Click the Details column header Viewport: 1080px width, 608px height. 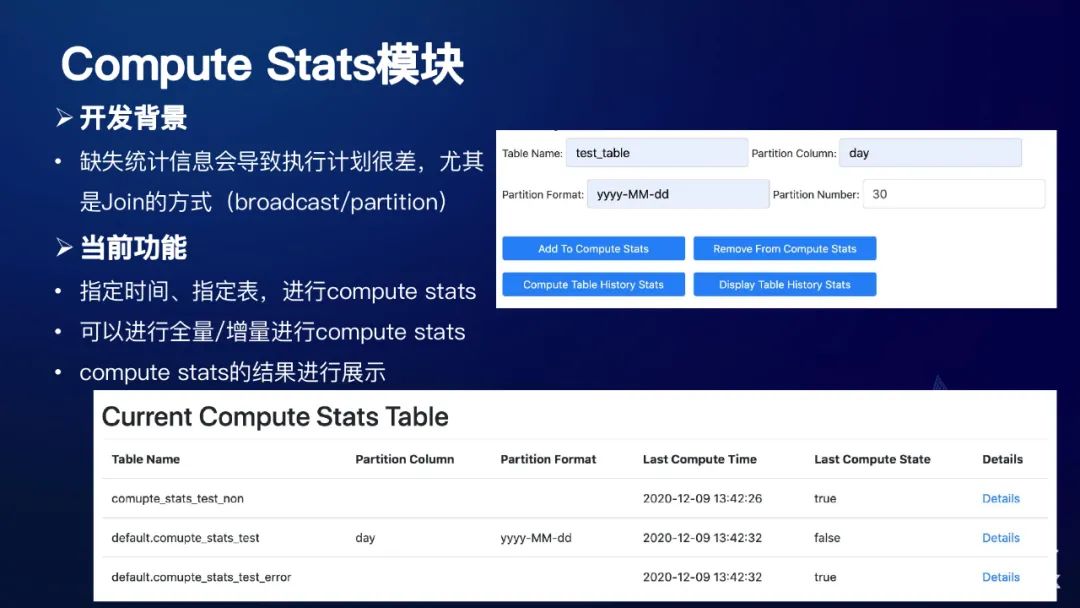tap(1002, 459)
